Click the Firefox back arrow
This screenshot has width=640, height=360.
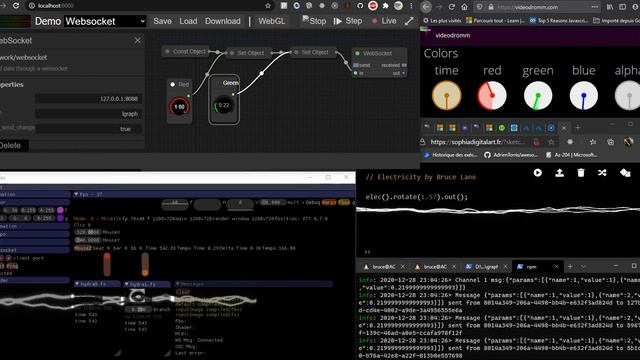click(x=426, y=7)
